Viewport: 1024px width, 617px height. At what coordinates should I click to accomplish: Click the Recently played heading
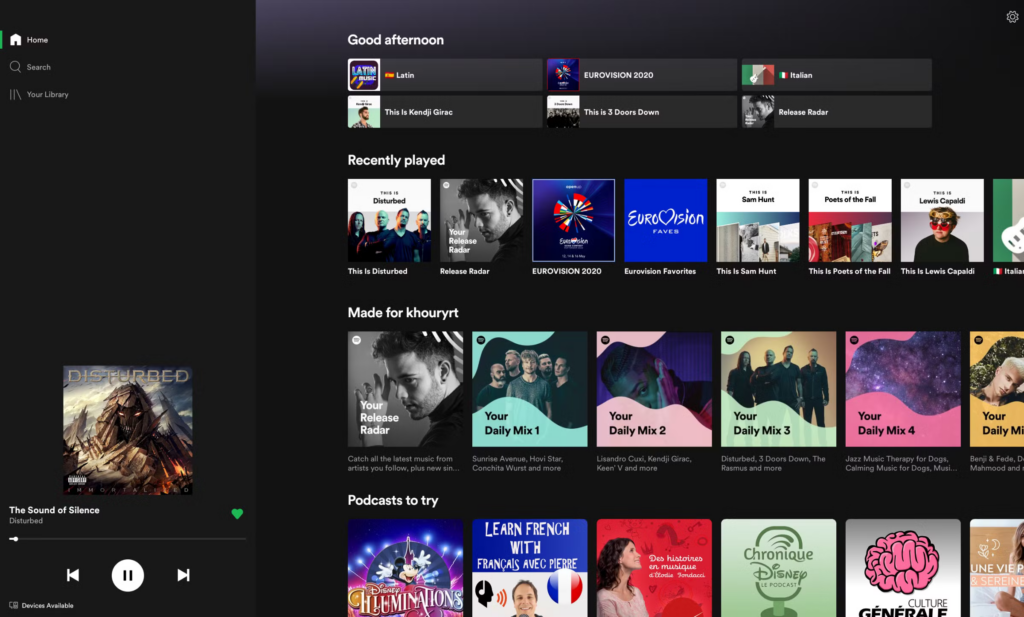coord(396,161)
